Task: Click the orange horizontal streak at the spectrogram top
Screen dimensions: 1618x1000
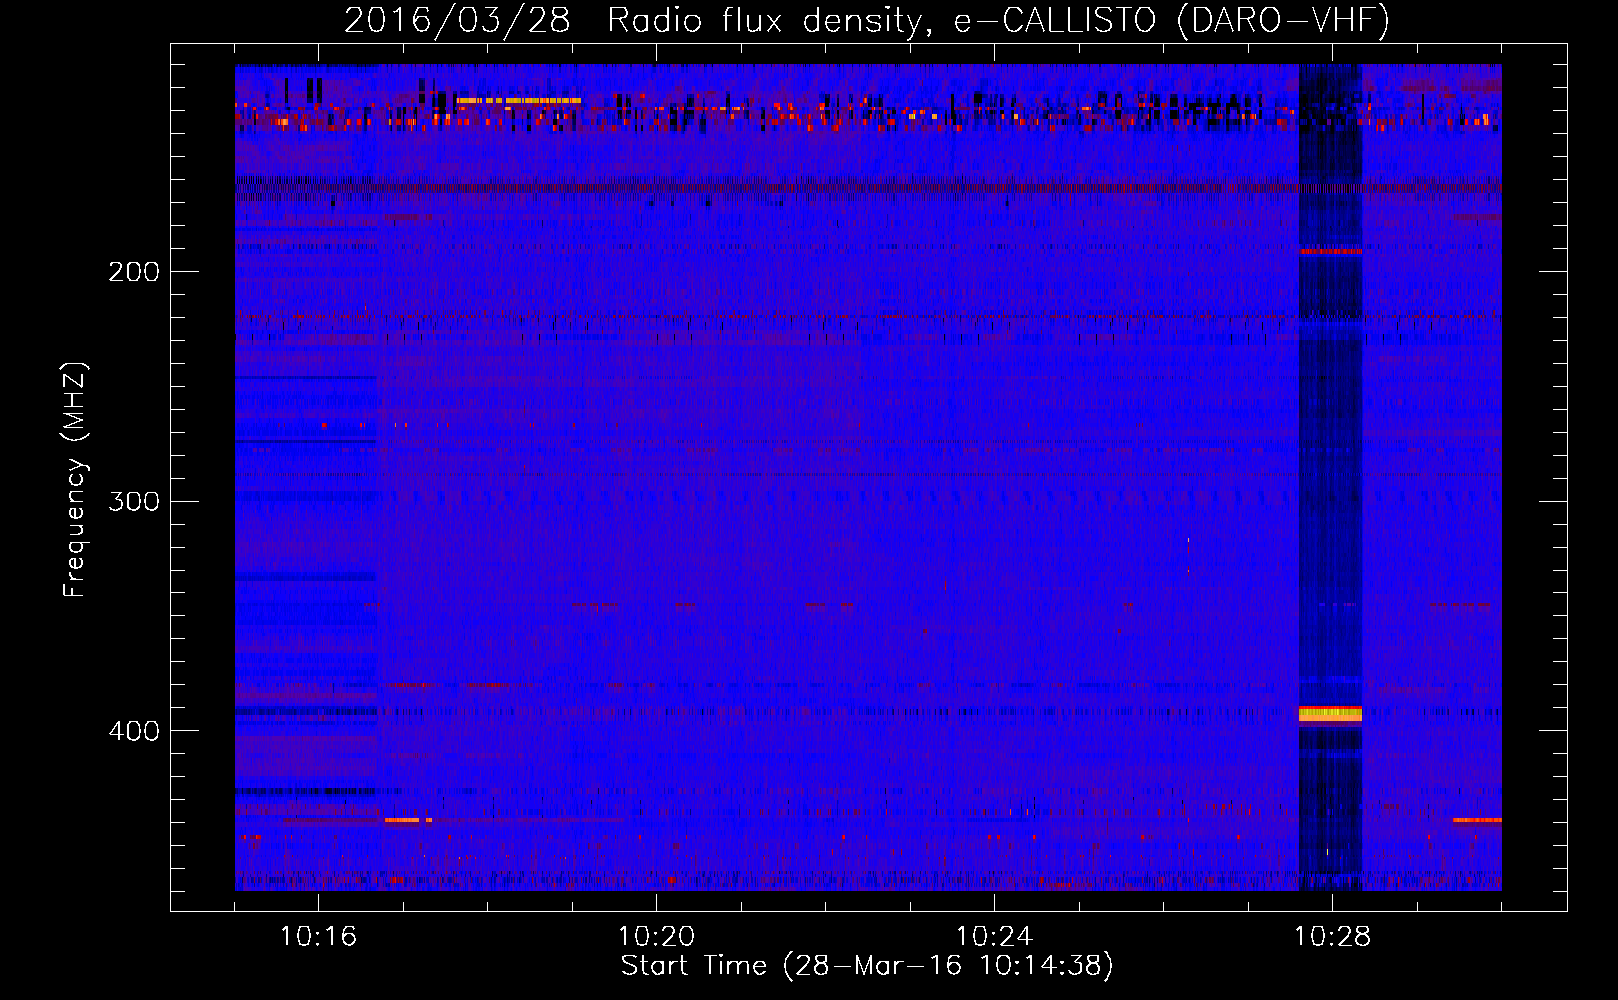Action: point(518,101)
